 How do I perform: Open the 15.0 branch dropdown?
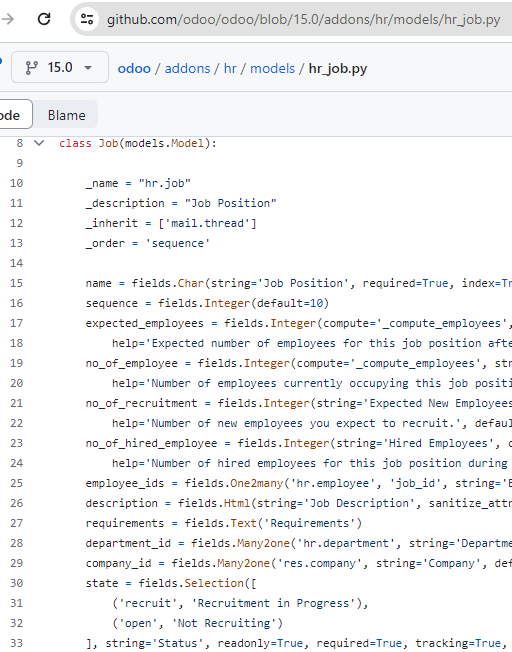coord(60,67)
